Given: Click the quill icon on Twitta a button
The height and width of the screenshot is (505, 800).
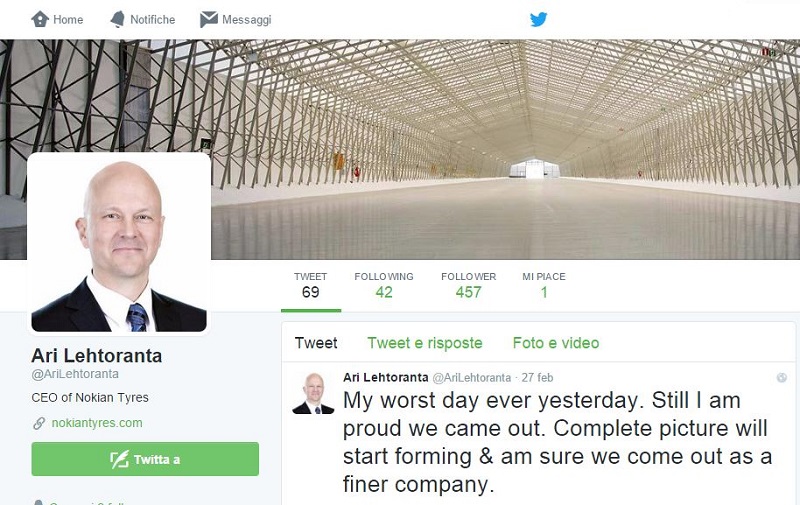Looking at the screenshot, I should click(119, 460).
